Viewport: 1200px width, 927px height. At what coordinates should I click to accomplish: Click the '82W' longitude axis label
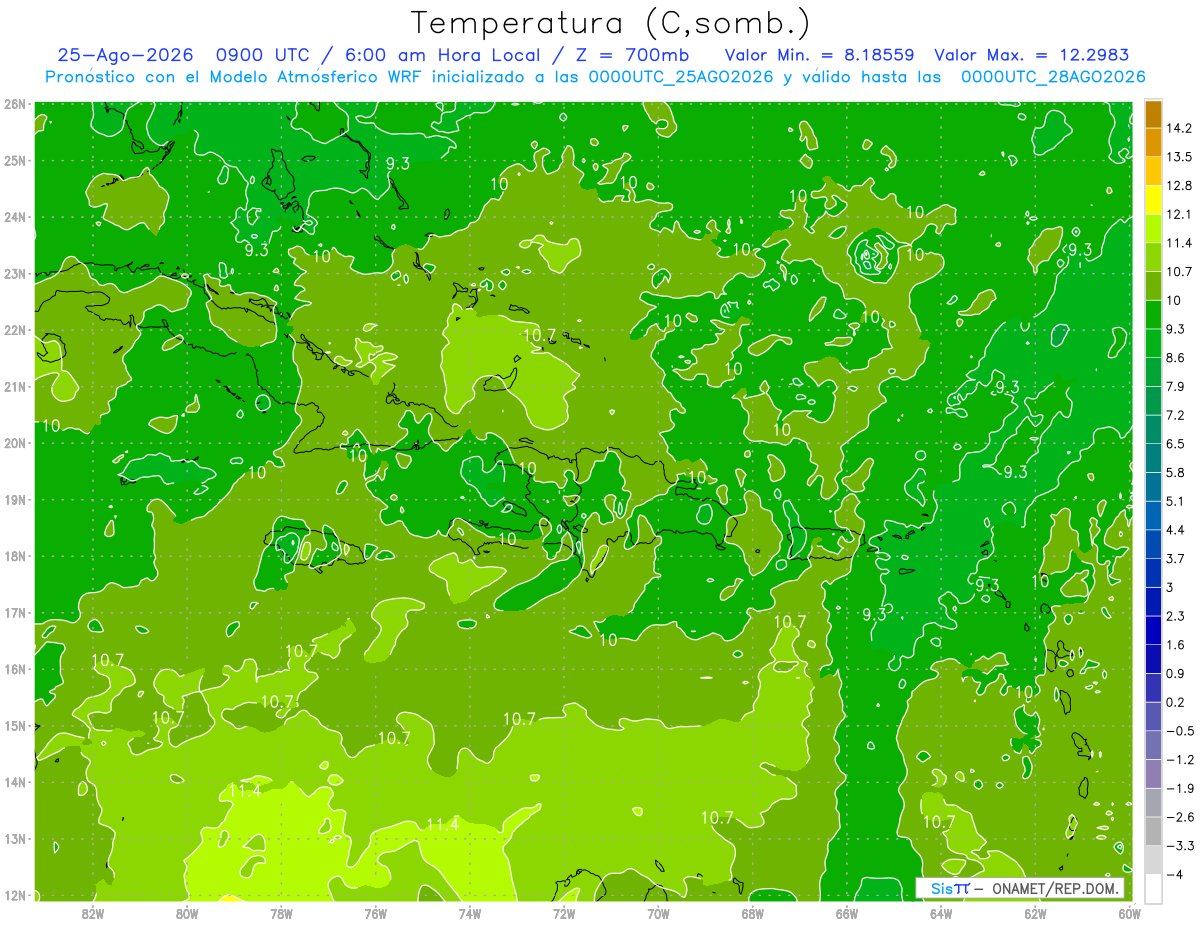pyautogui.click(x=92, y=913)
